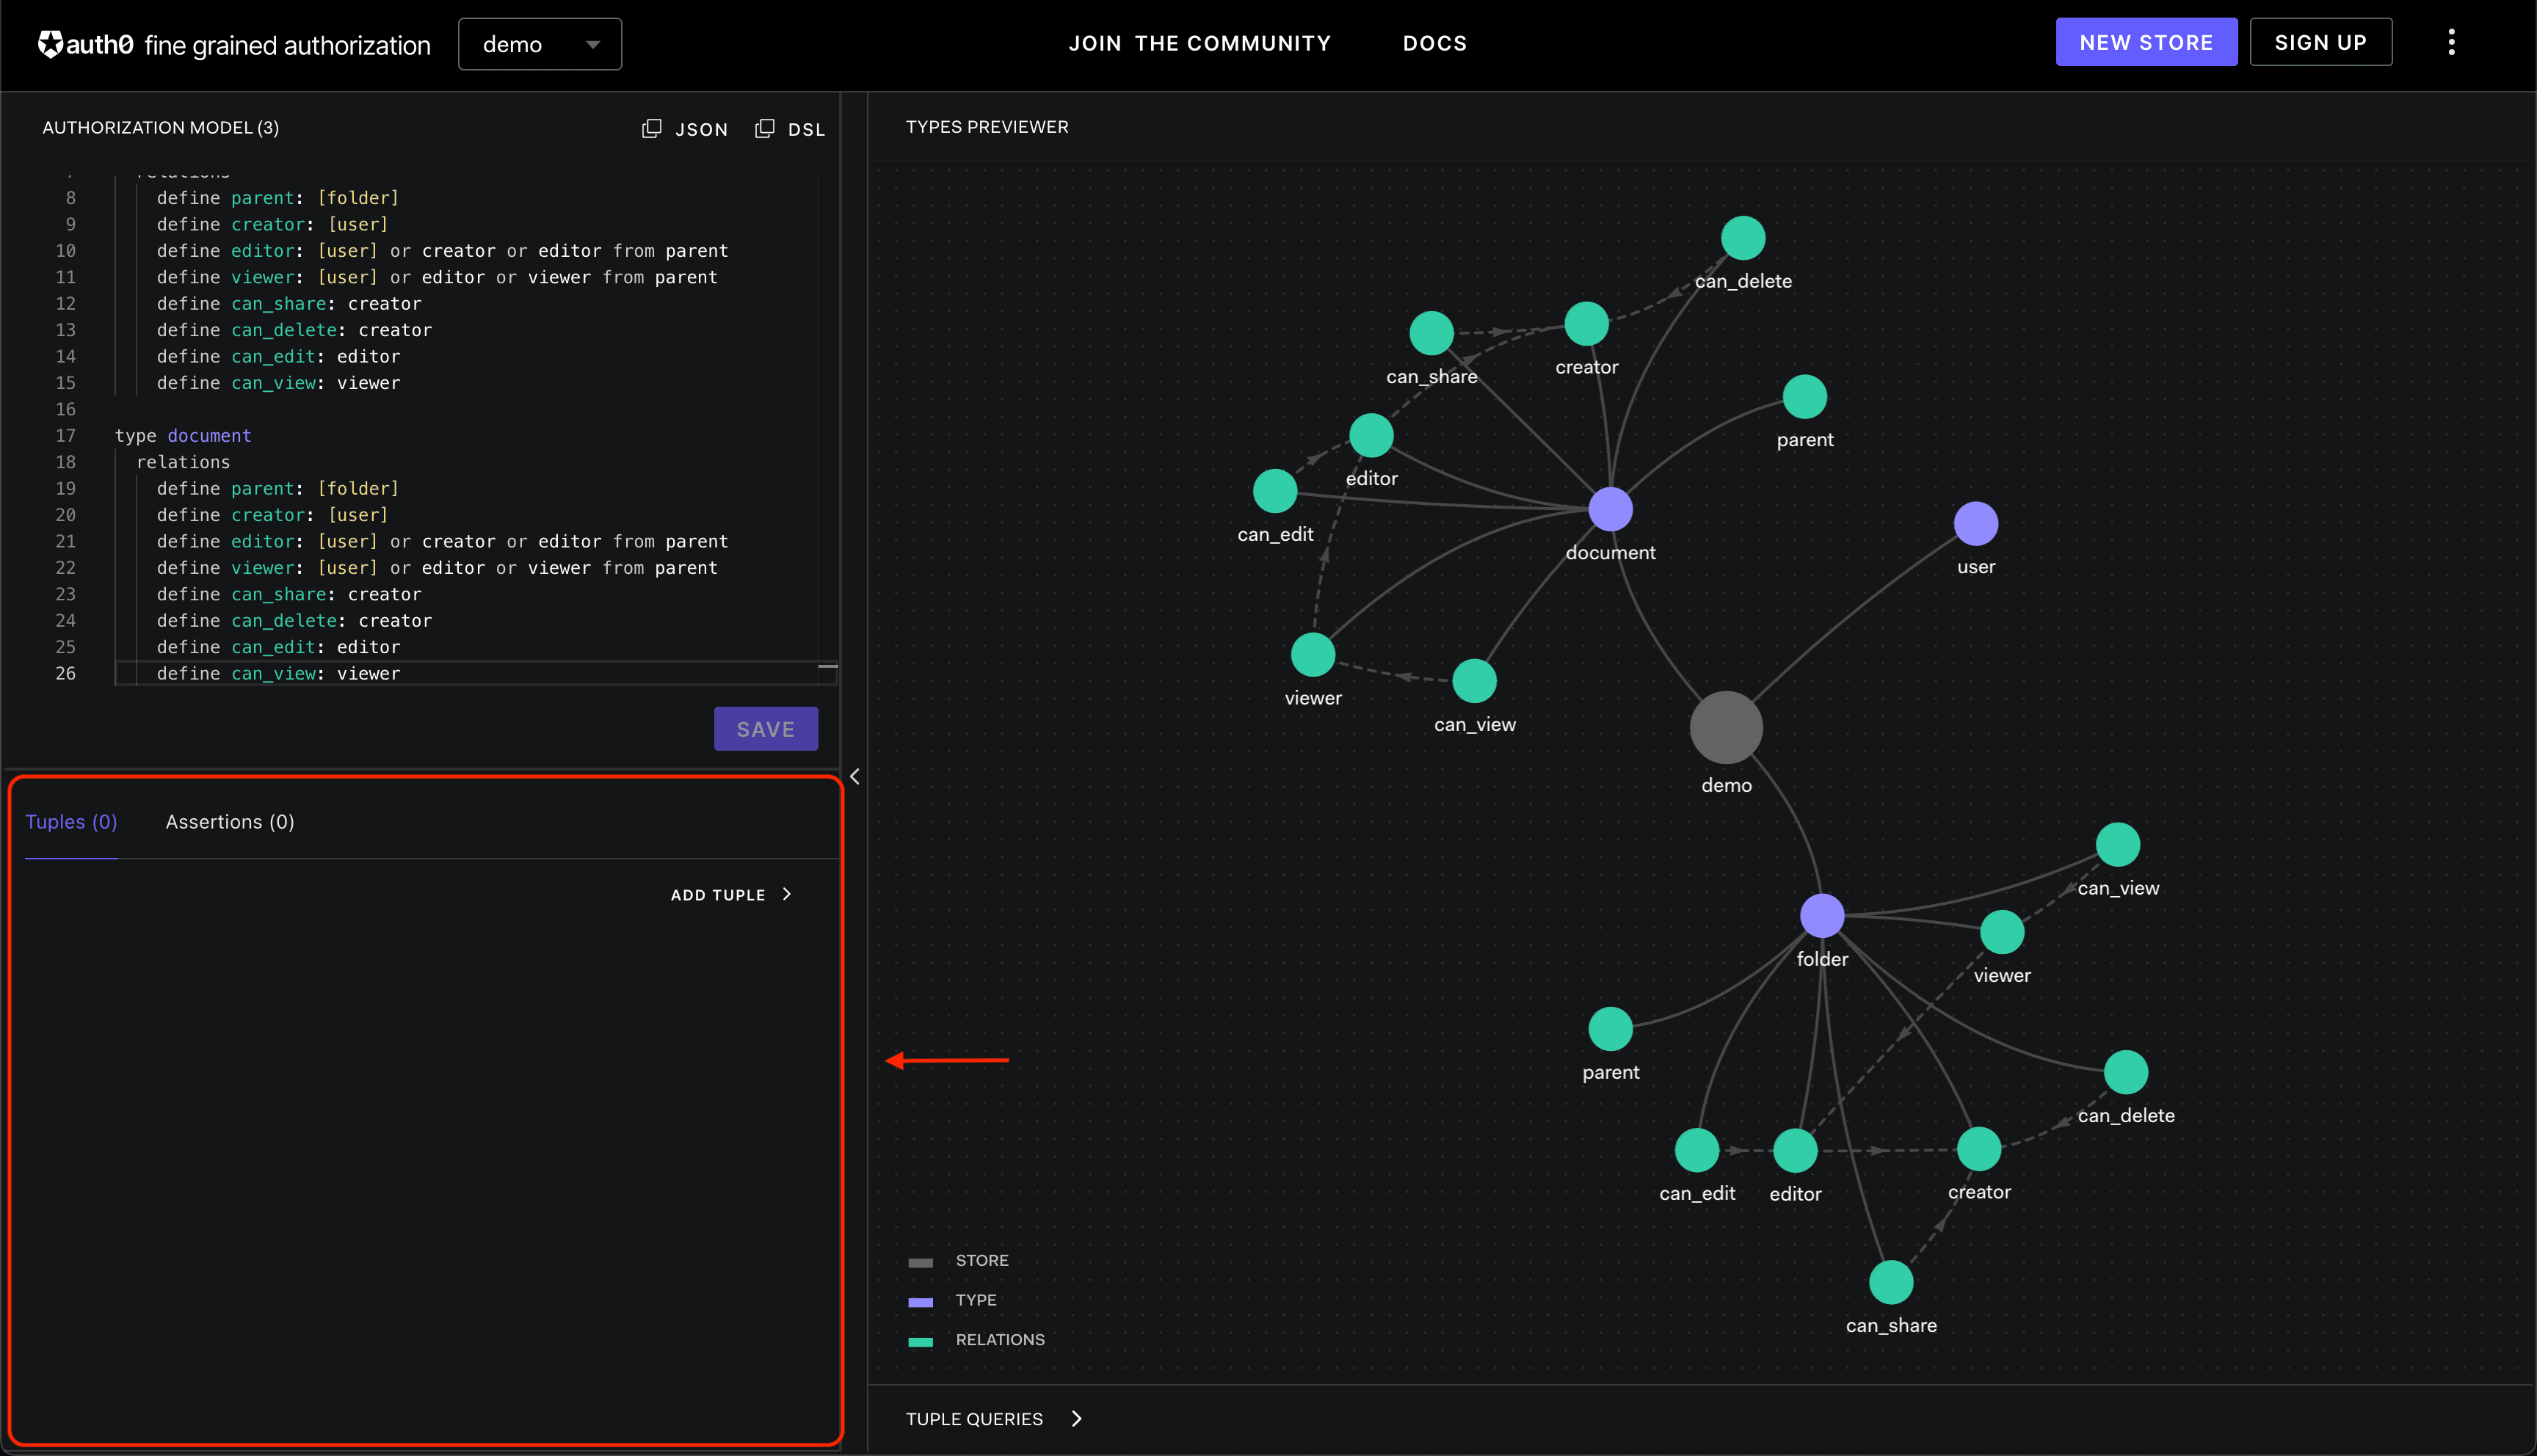Click the green RELATIONS legend swatch
The height and width of the screenshot is (1456, 2537).
[920, 1342]
